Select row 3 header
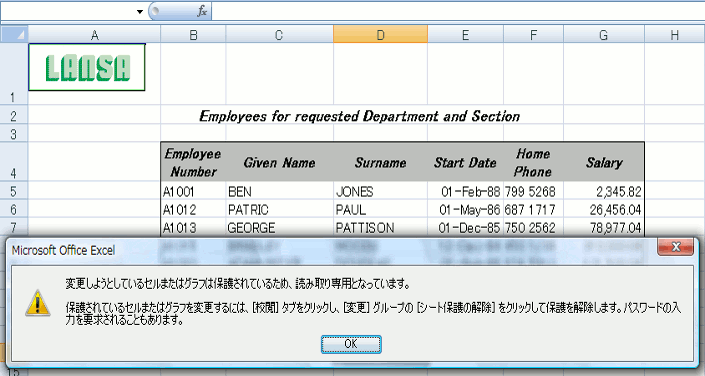 pos(14,134)
